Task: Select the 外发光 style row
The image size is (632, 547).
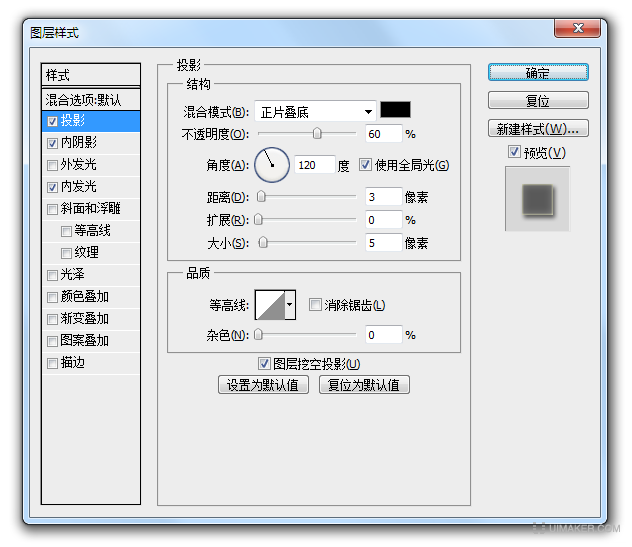Action: tap(91, 165)
